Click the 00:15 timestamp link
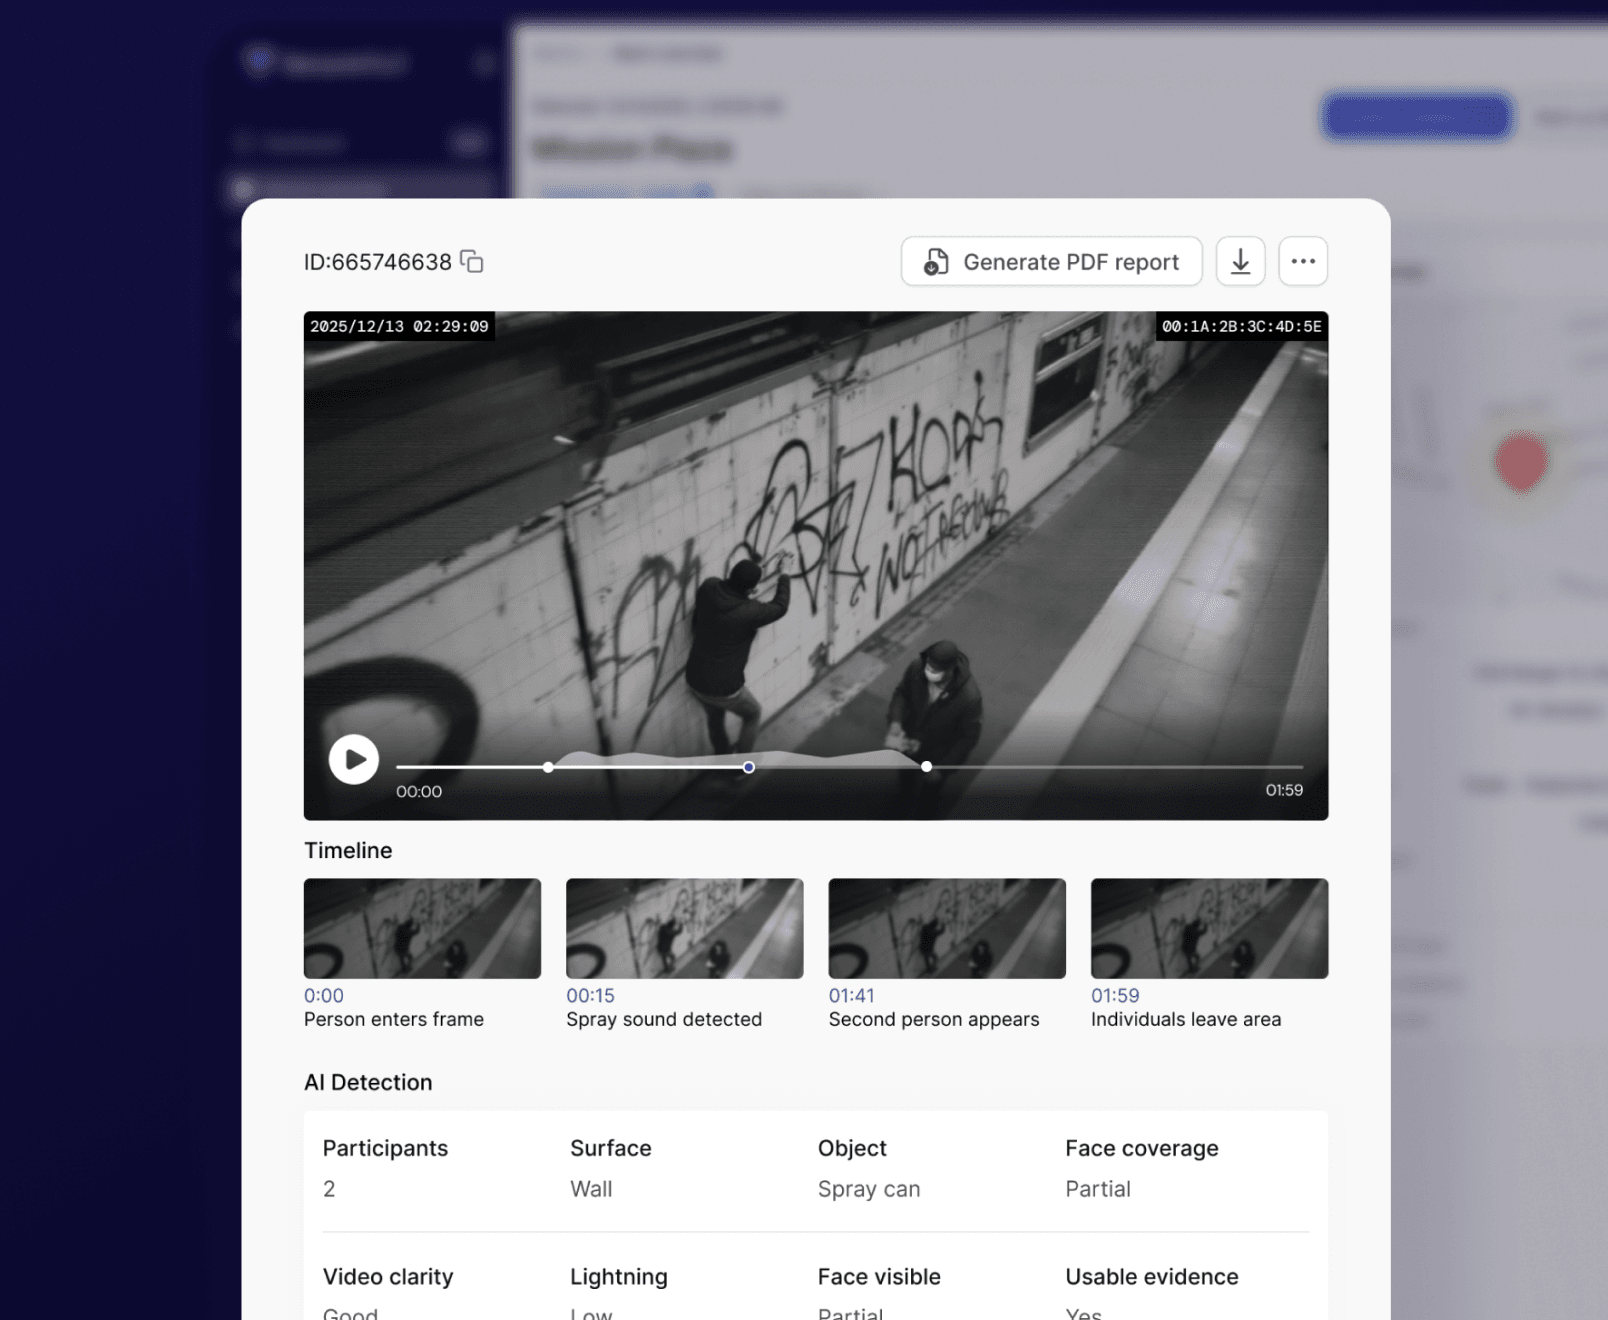Screen dimensions: 1608x1320 click(590, 996)
